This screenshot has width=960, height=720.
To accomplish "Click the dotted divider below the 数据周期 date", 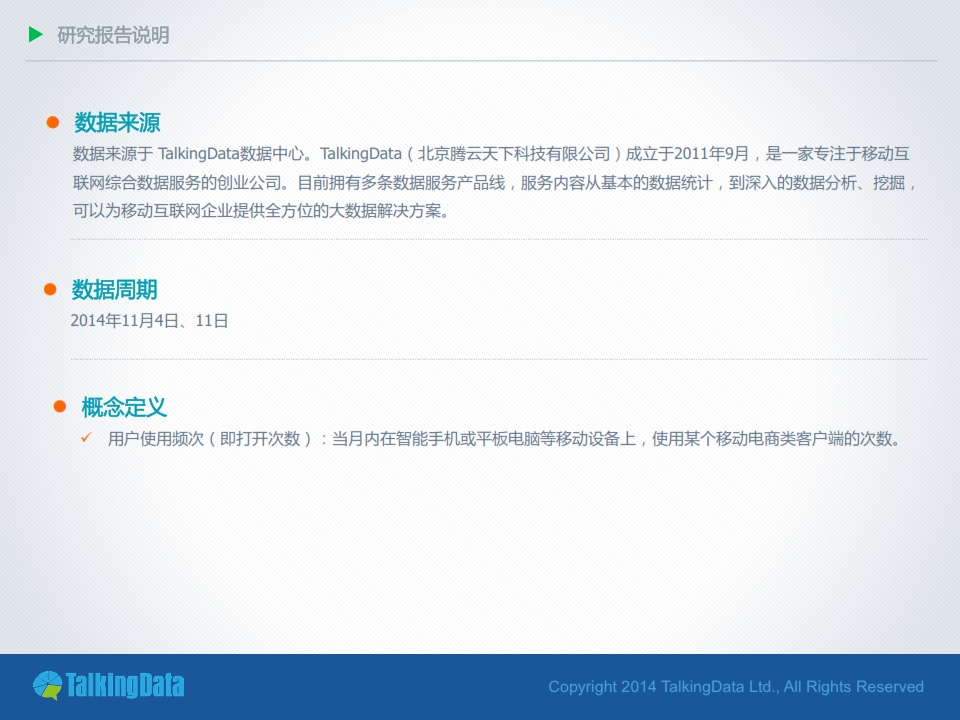I will (498, 359).
